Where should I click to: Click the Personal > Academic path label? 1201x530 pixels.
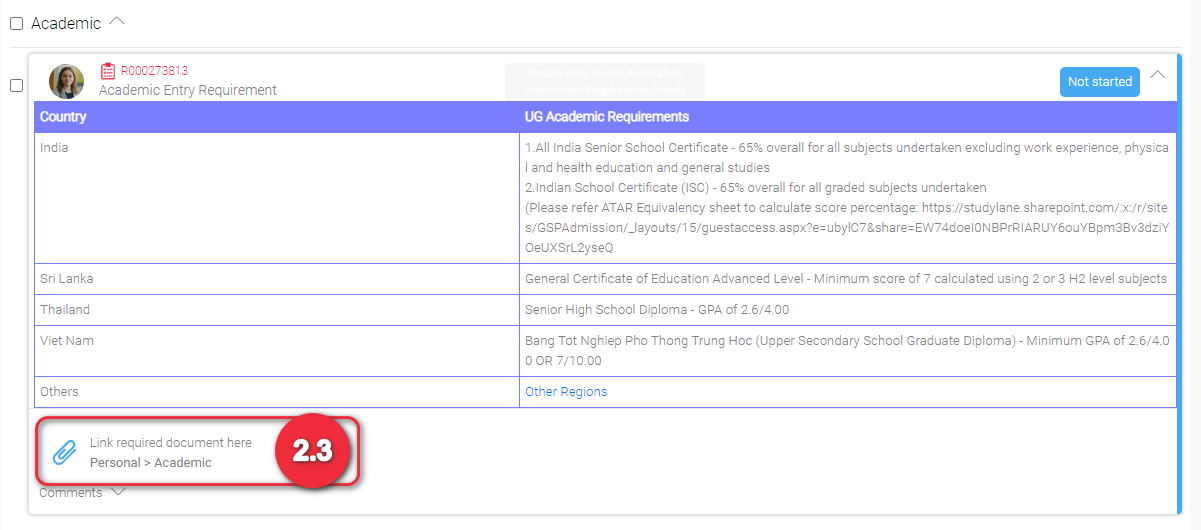[x=151, y=463]
